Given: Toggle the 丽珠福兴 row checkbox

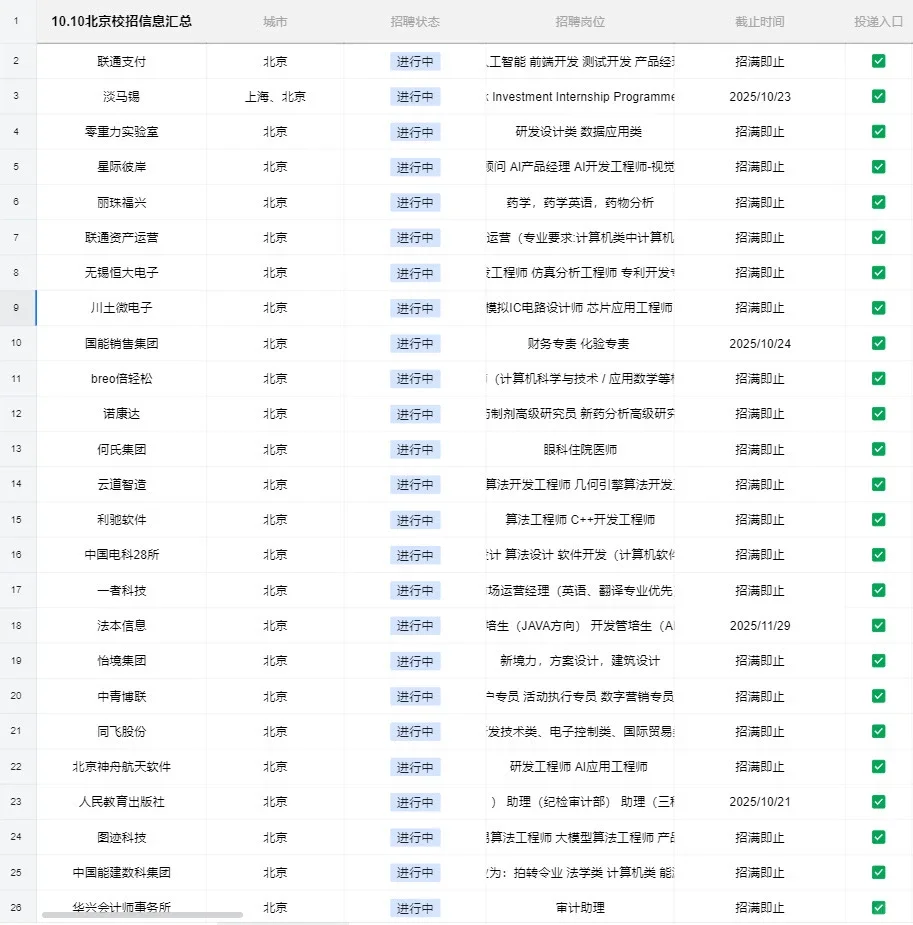Looking at the screenshot, I should coord(878,202).
